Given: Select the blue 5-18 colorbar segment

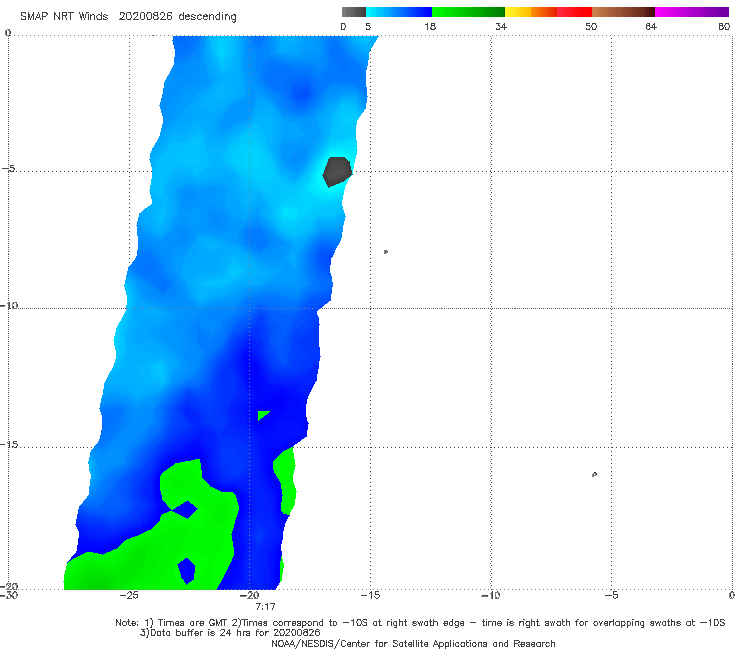Looking at the screenshot, I should point(399,12).
